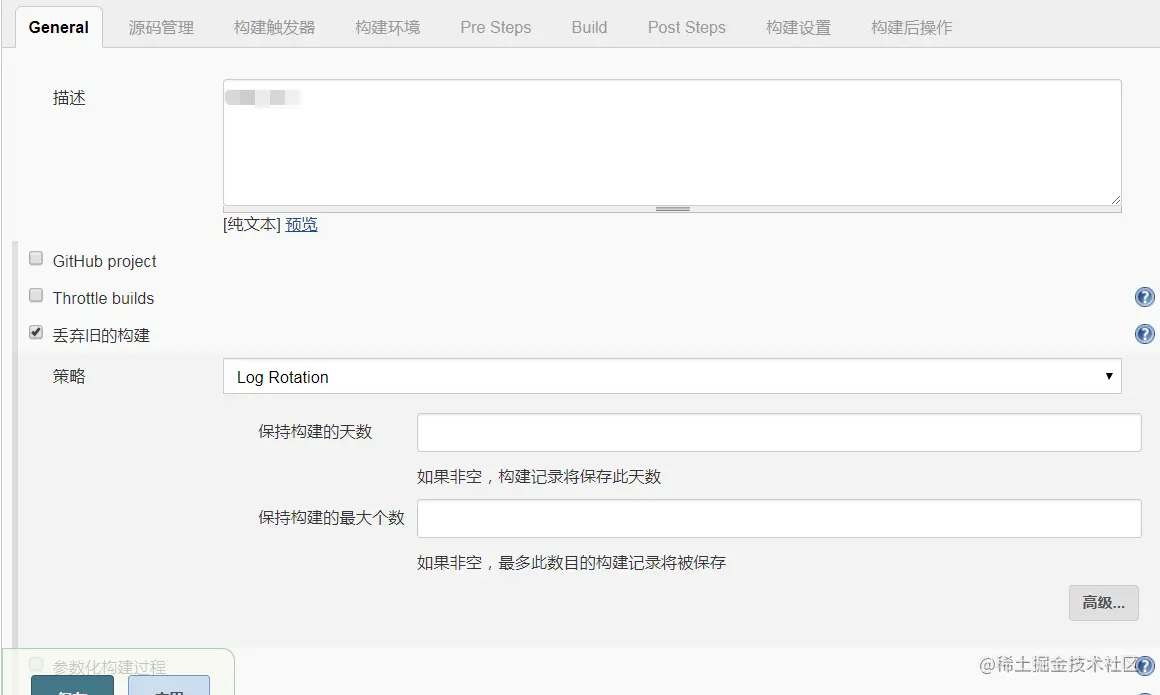The image size is (1160, 695).
Task: Open the Build tab
Action: 588,28
